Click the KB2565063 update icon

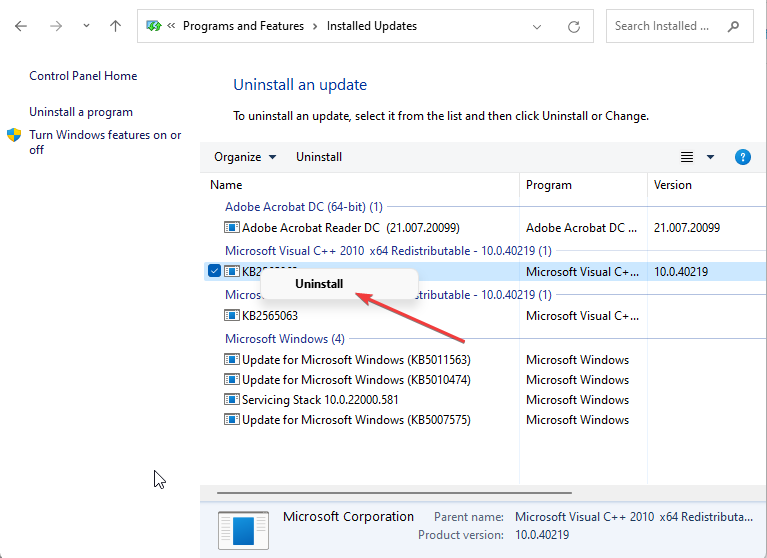[x=232, y=316]
